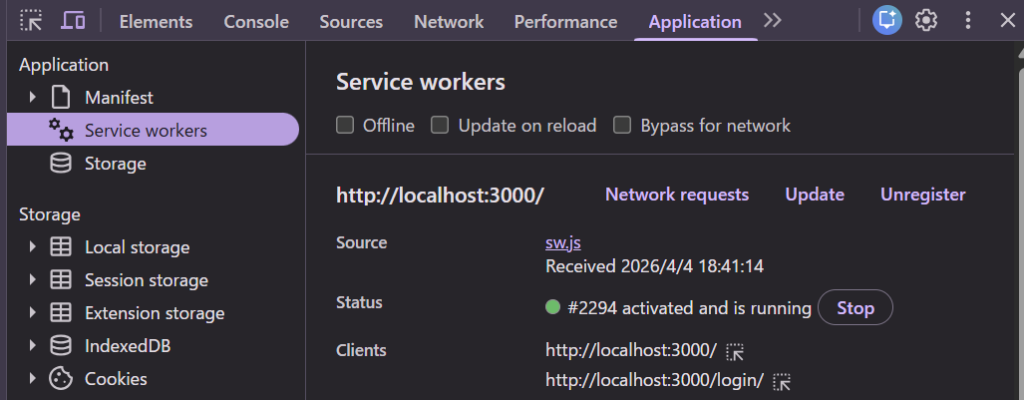Focus the localhost:3000/login client icon
Screen dimensions: 1024x400
tap(783, 381)
